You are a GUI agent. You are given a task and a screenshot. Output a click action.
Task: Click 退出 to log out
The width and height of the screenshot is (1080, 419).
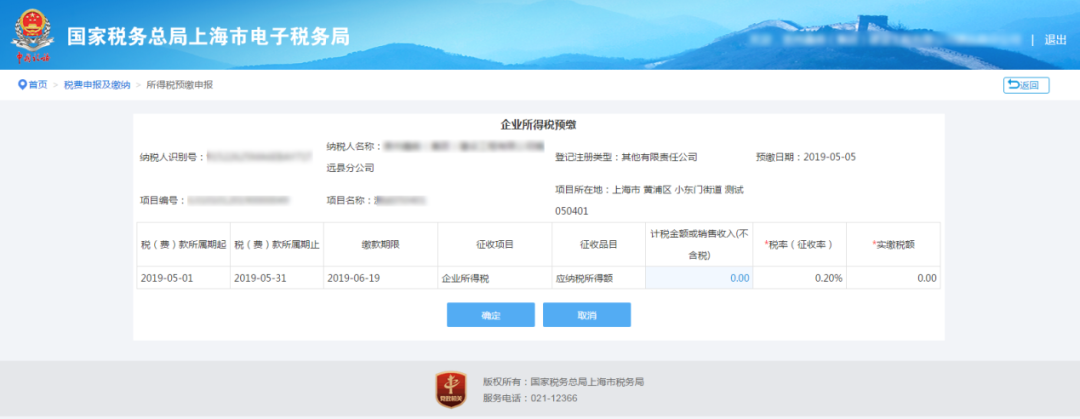tap(1055, 40)
